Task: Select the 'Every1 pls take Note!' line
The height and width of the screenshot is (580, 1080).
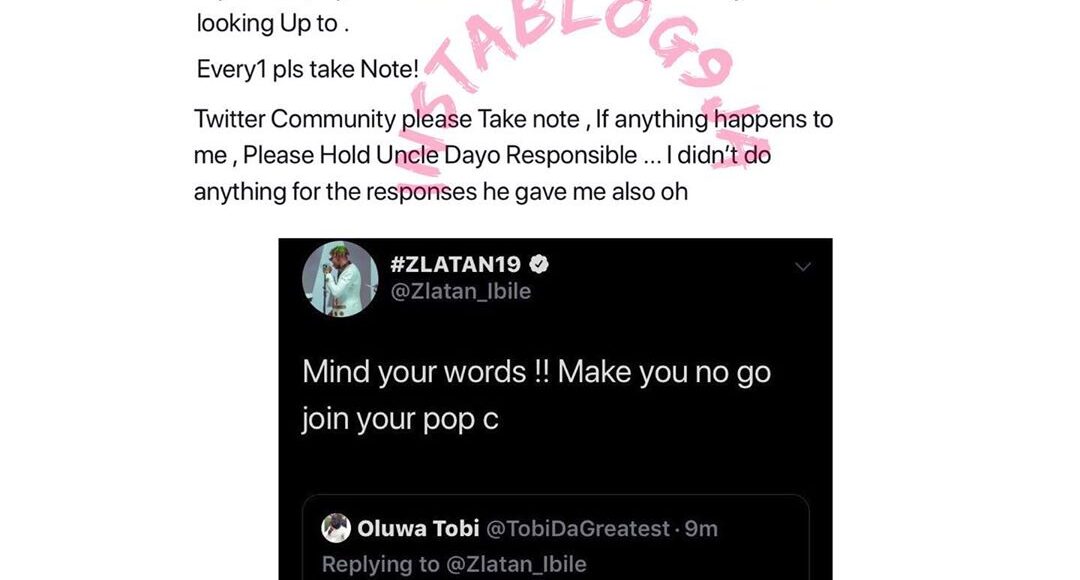Action: click(307, 70)
